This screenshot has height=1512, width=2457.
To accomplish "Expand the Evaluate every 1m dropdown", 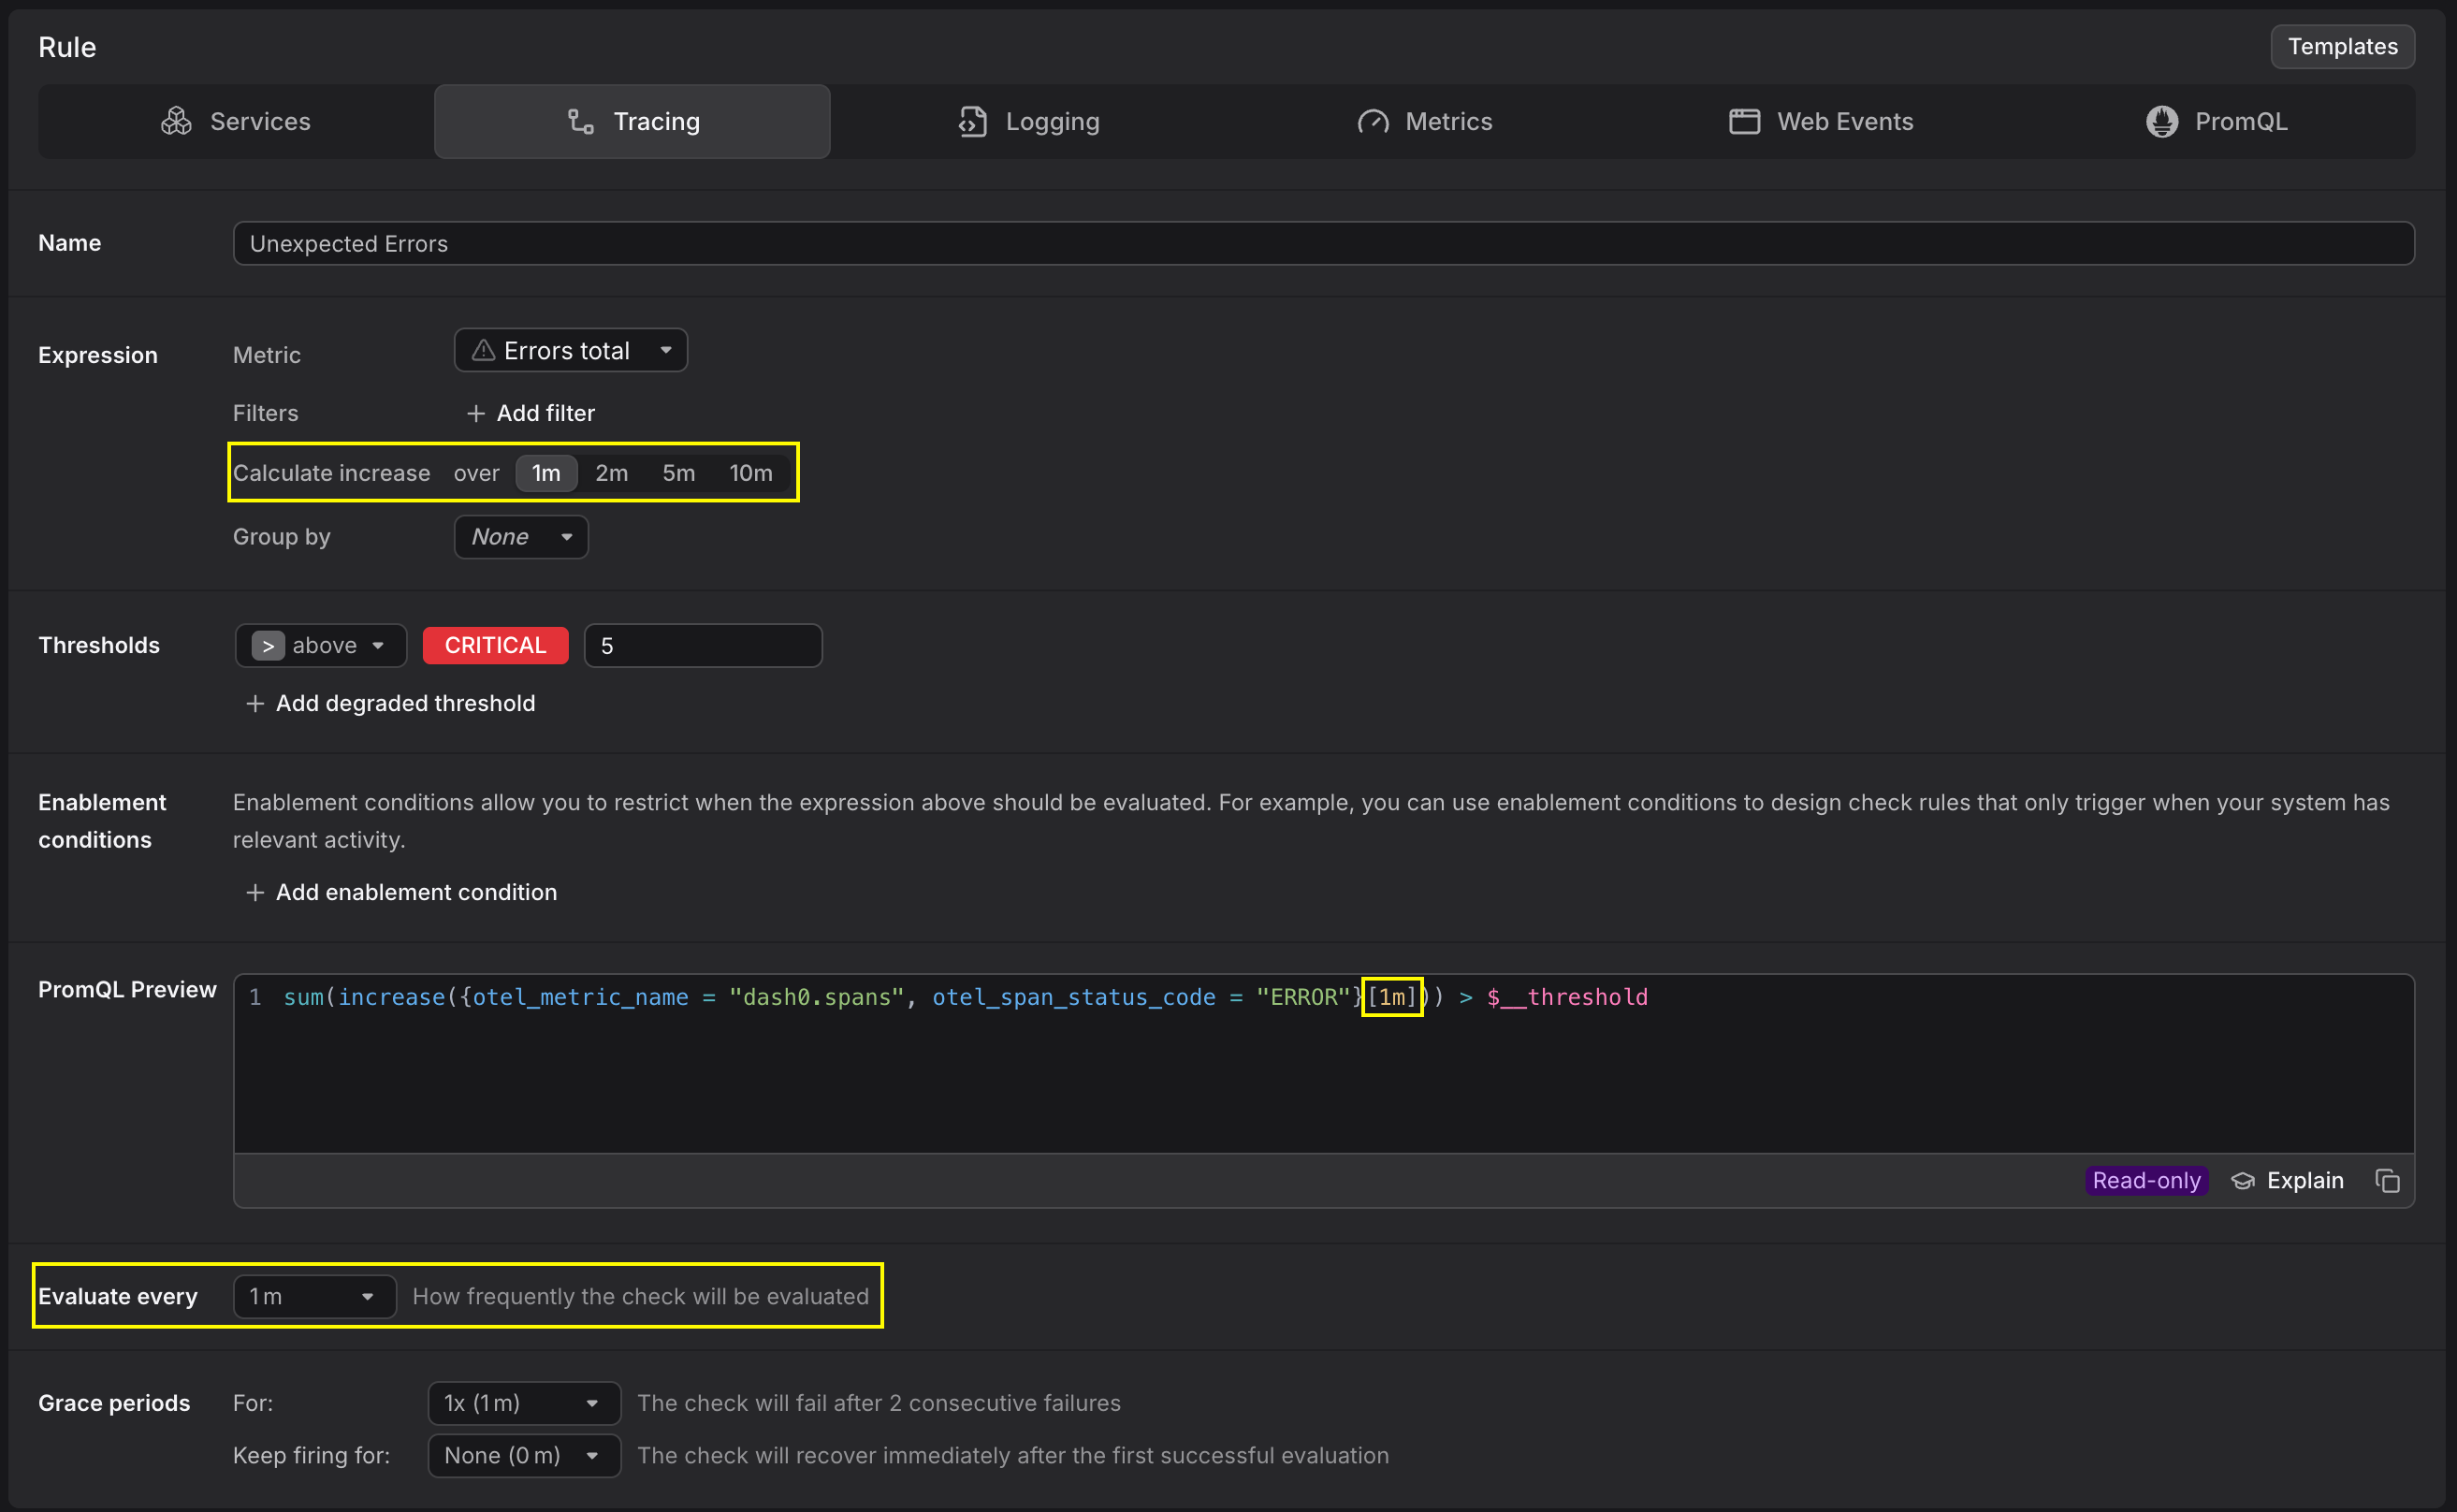I will pos(314,1296).
